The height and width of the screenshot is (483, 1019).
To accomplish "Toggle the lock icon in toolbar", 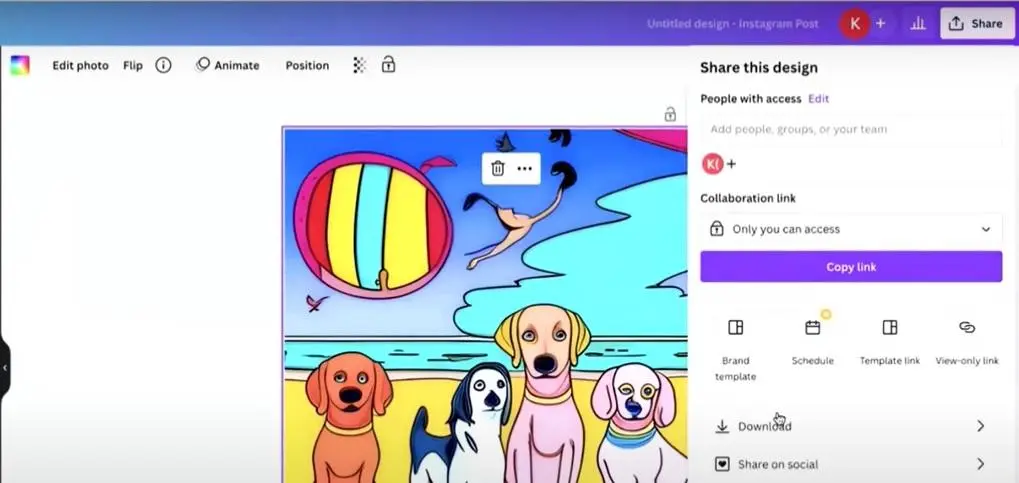I will (x=388, y=65).
